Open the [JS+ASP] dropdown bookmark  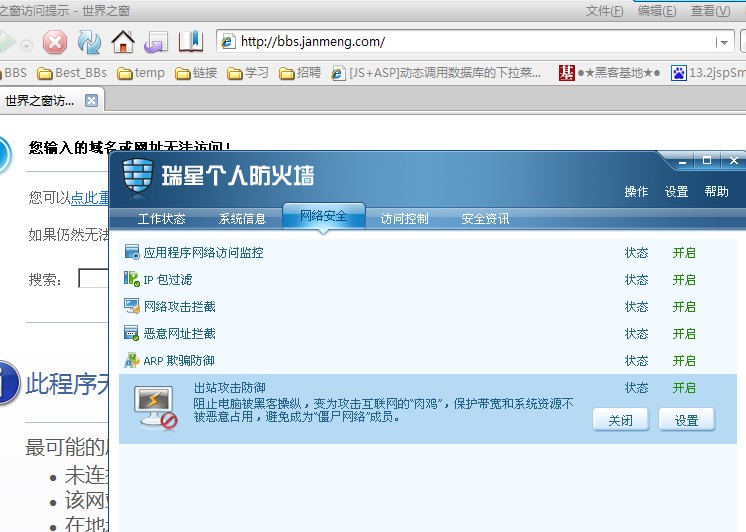point(436,73)
